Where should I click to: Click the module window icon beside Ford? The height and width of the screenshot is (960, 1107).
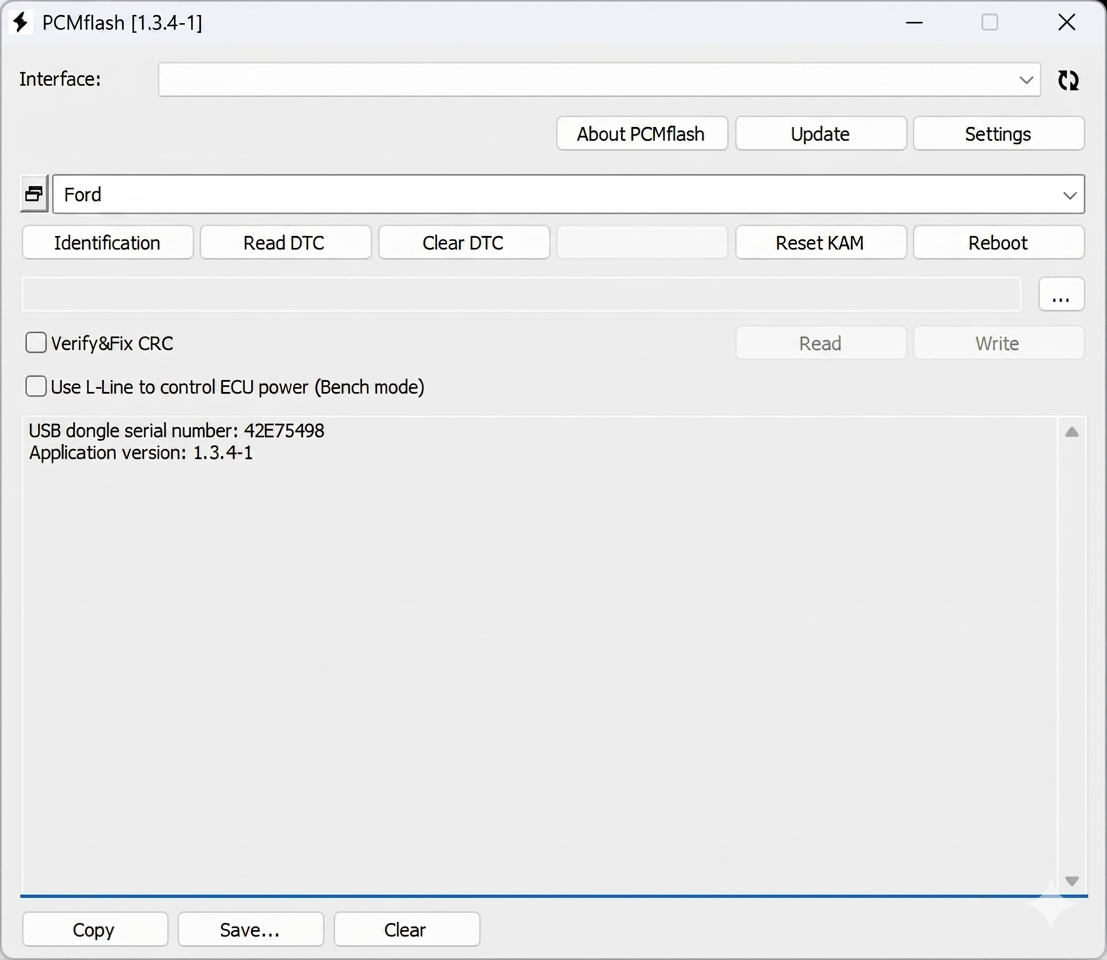click(34, 193)
